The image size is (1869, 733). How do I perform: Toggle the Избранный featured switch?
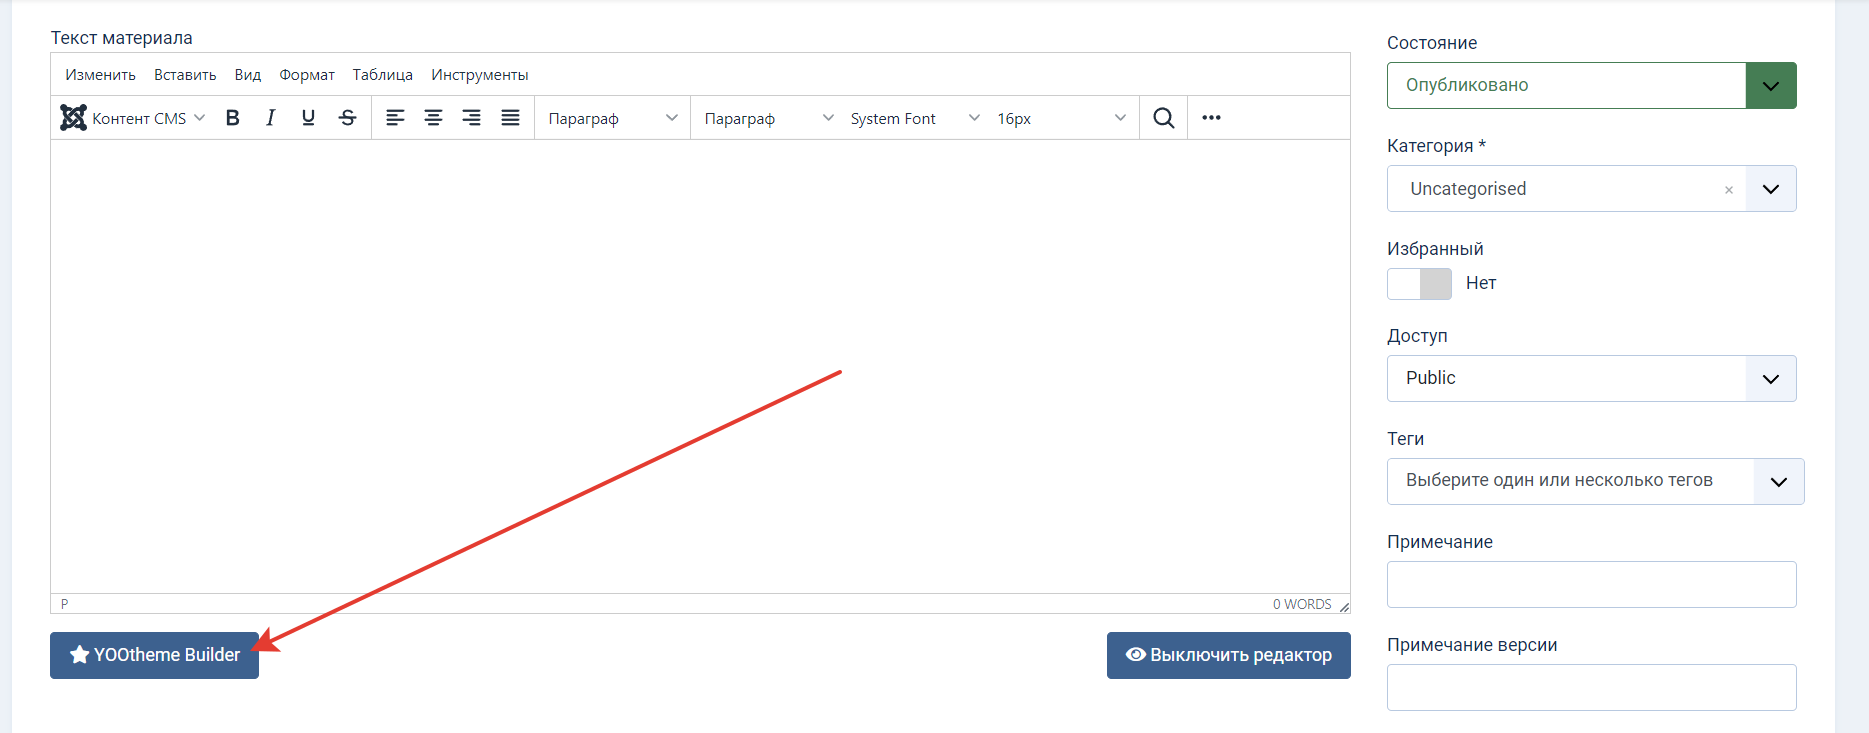point(1419,284)
